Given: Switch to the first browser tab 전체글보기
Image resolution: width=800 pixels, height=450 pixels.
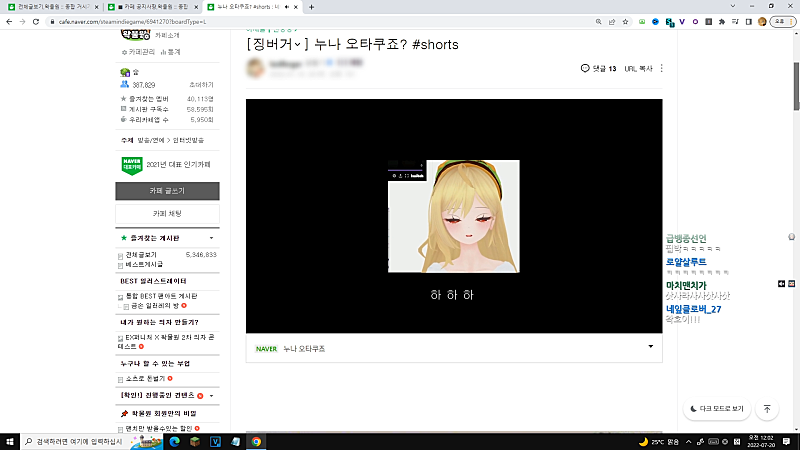Looking at the screenshot, I should click(52, 7).
